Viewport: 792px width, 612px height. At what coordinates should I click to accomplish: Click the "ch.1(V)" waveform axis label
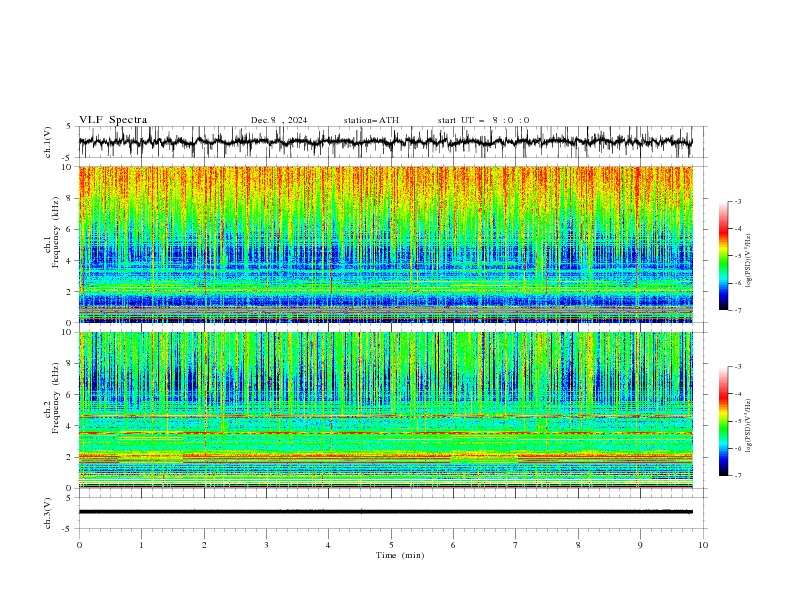(48, 142)
